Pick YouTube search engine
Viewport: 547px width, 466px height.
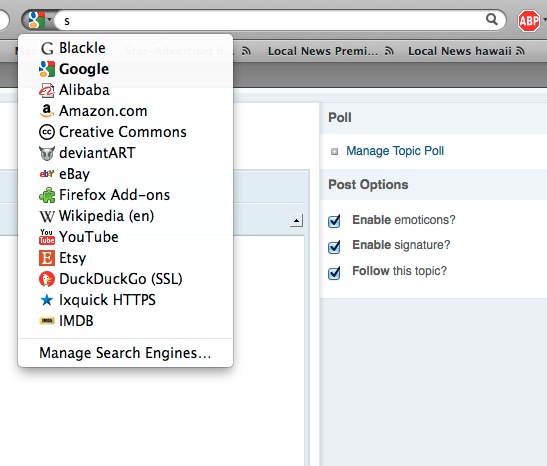(126, 237)
